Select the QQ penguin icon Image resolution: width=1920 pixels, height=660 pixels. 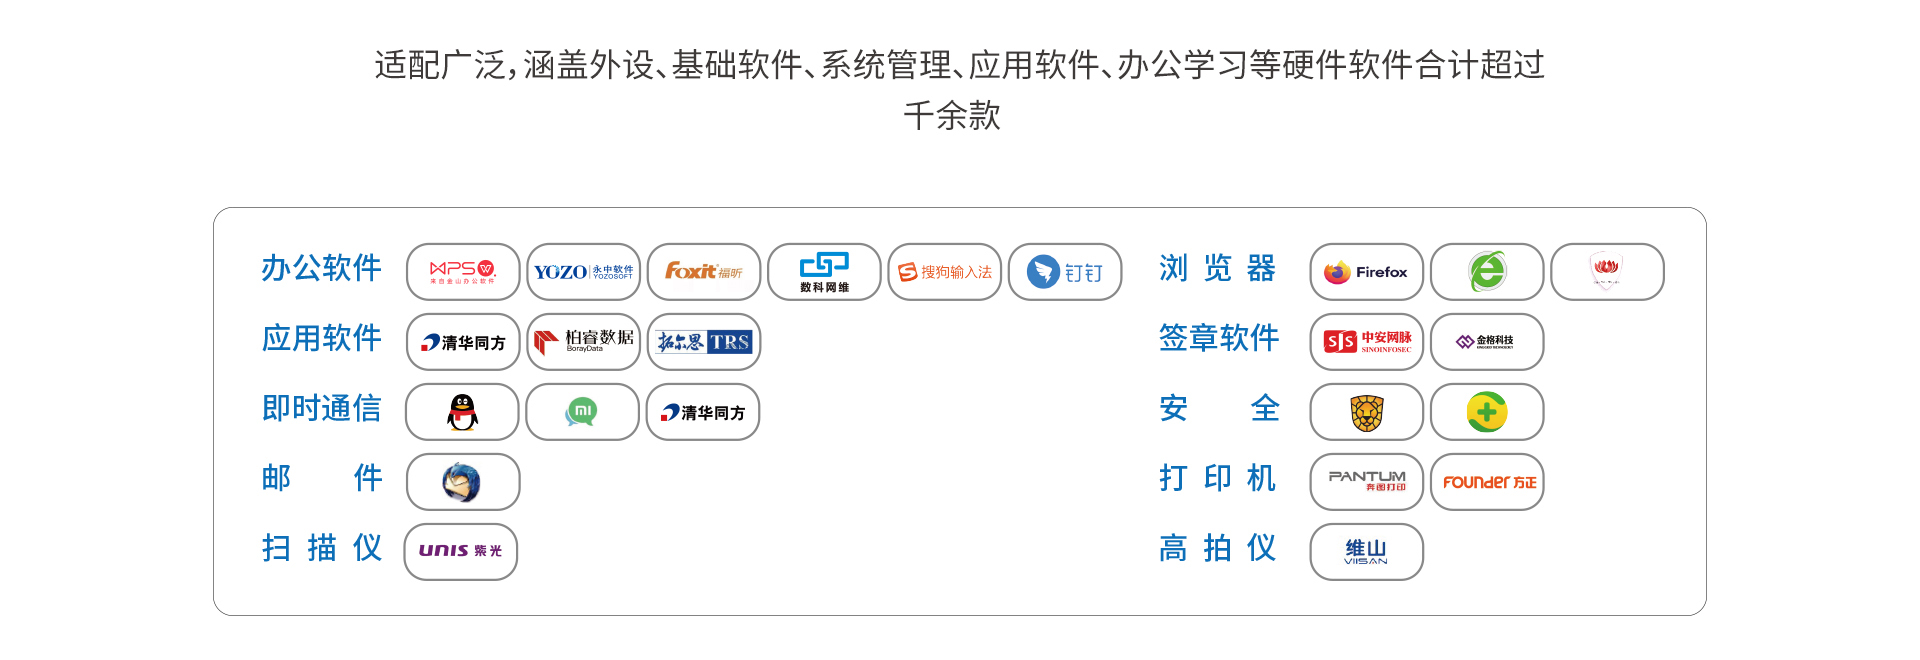(462, 412)
